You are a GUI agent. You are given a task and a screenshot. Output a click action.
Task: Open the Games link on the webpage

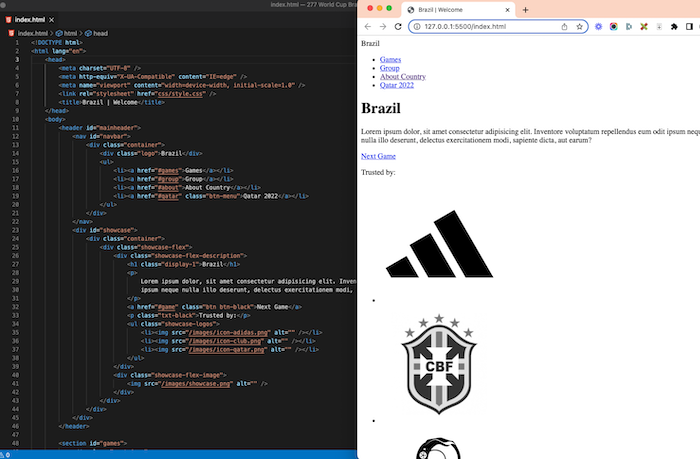[x=390, y=59]
